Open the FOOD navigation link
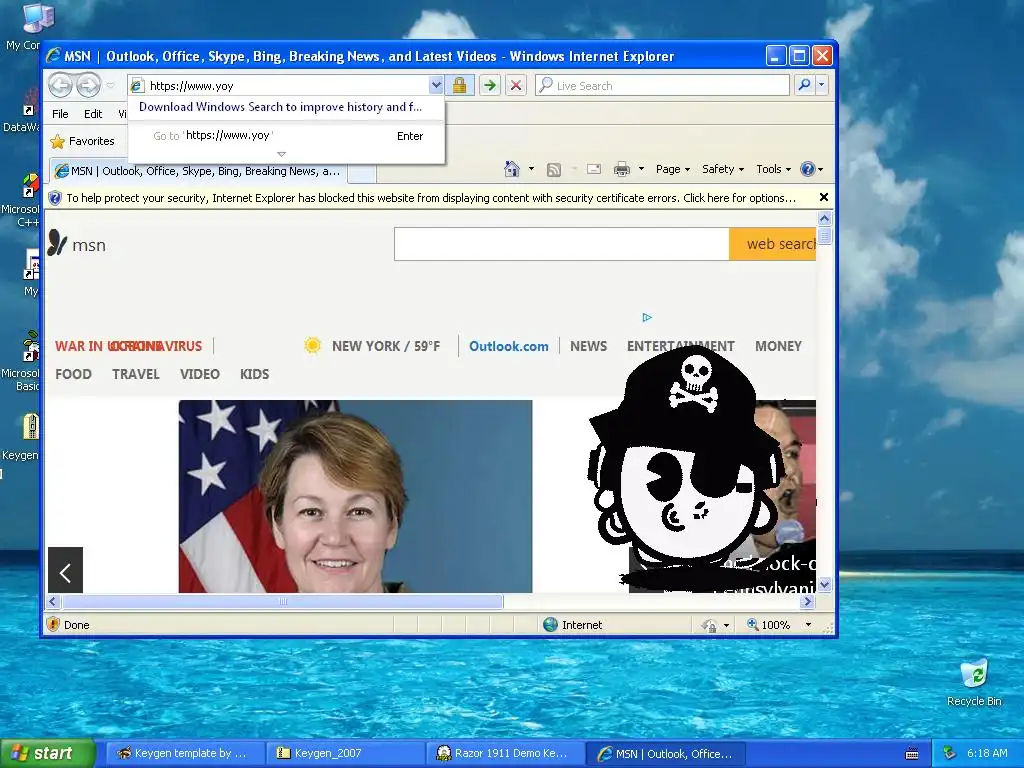 [x=73, y=374]
